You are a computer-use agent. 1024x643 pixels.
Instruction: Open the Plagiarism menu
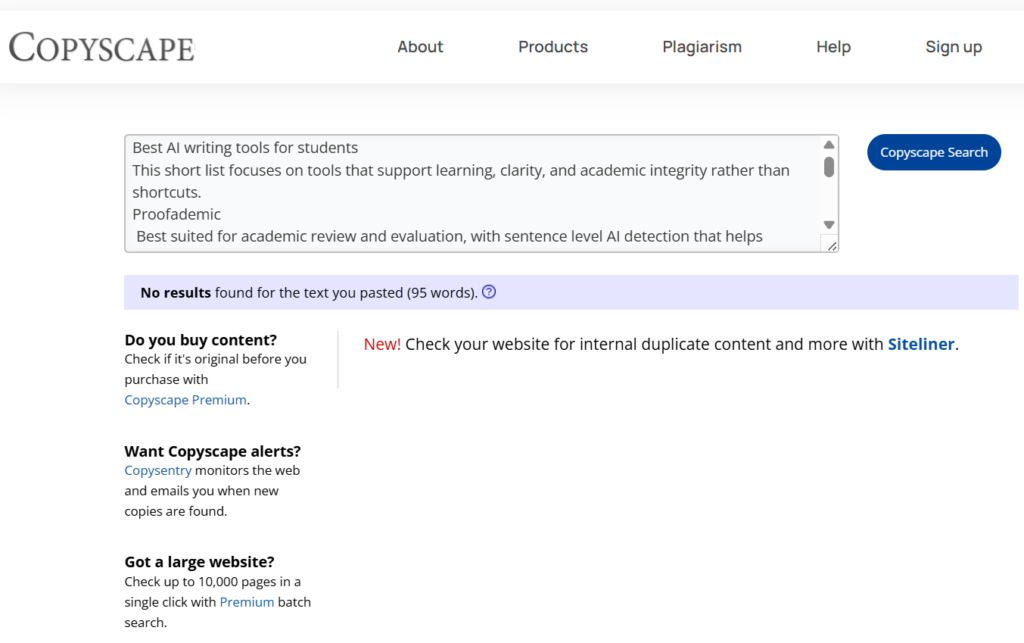pyautogui.click(x=701, y=47)
